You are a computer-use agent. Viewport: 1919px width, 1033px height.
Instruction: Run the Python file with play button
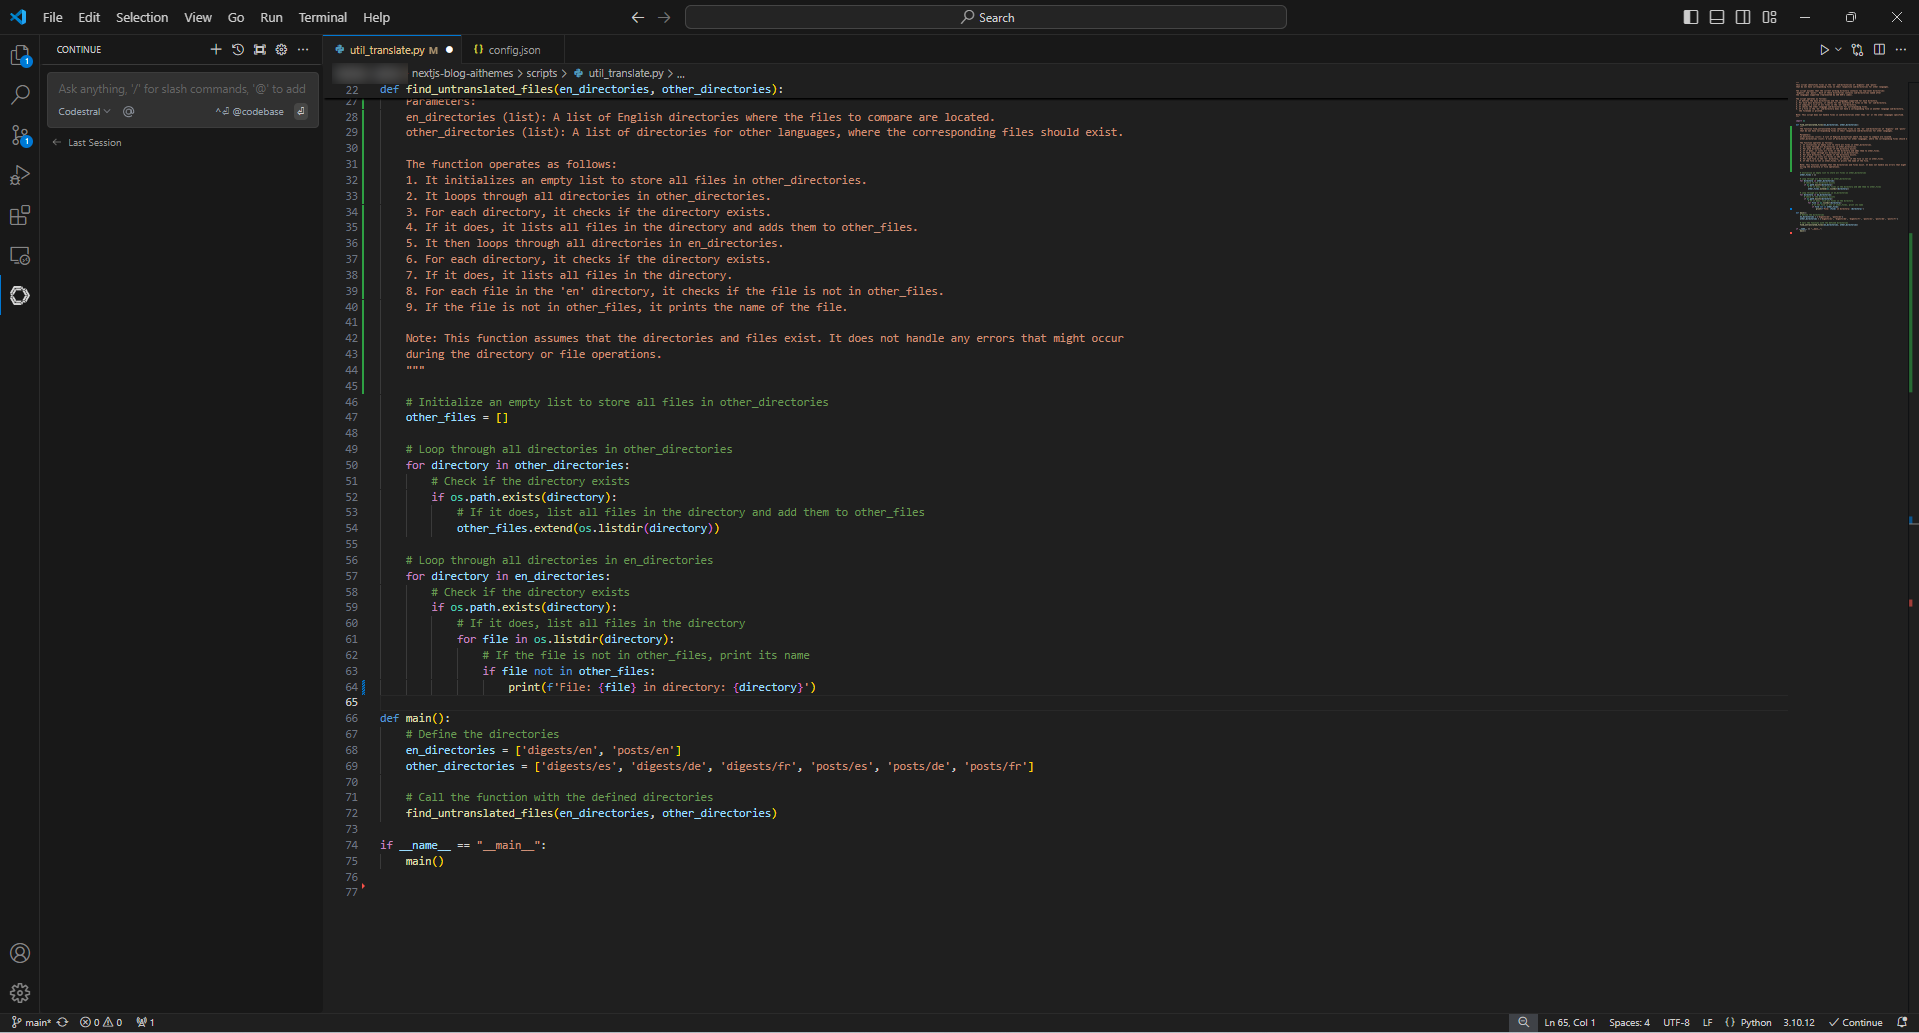click(1824, 49)
